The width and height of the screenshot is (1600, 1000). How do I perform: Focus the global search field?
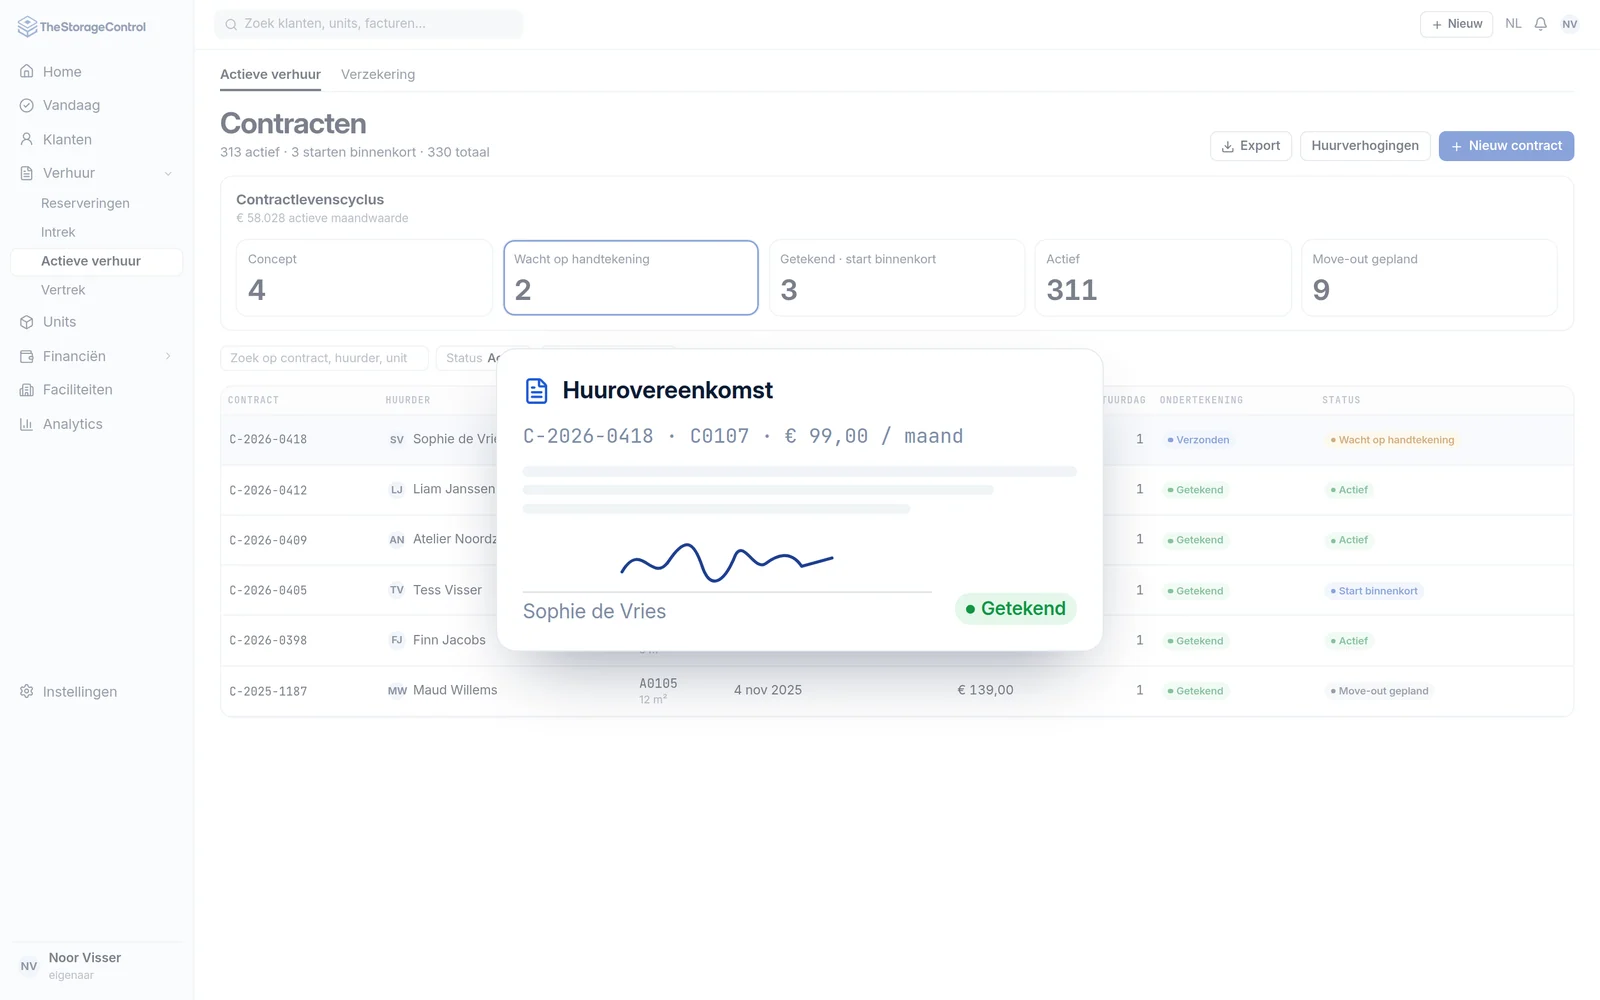369,24
